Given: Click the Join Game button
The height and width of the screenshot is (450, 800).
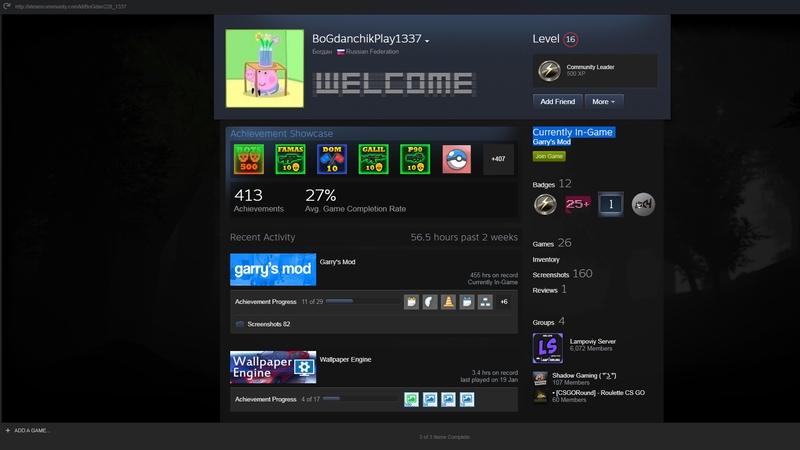Looking at the screenshot, I should [549, 156].
